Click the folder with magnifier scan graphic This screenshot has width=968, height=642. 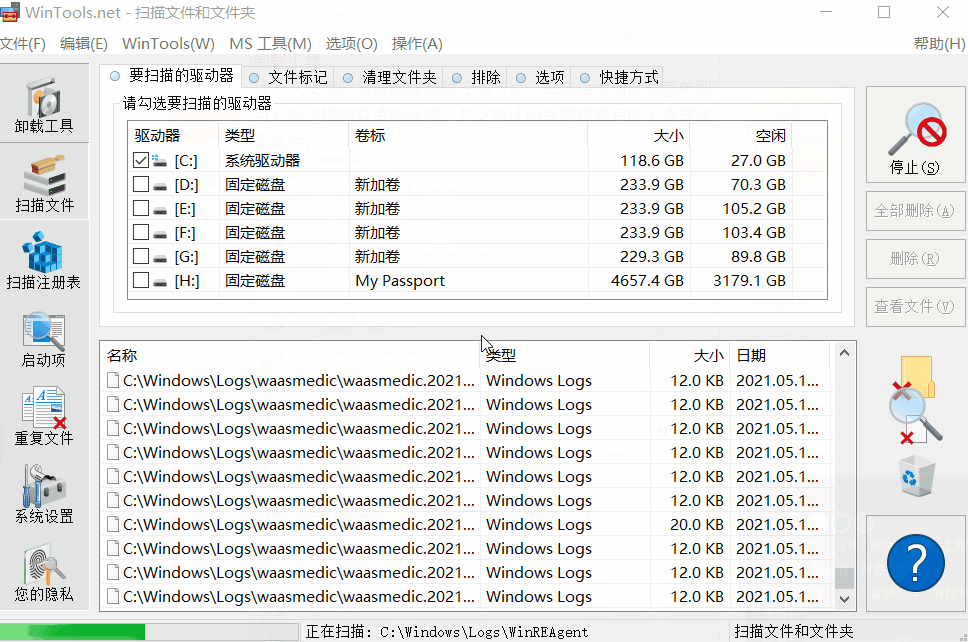click(x=916, y=399)
